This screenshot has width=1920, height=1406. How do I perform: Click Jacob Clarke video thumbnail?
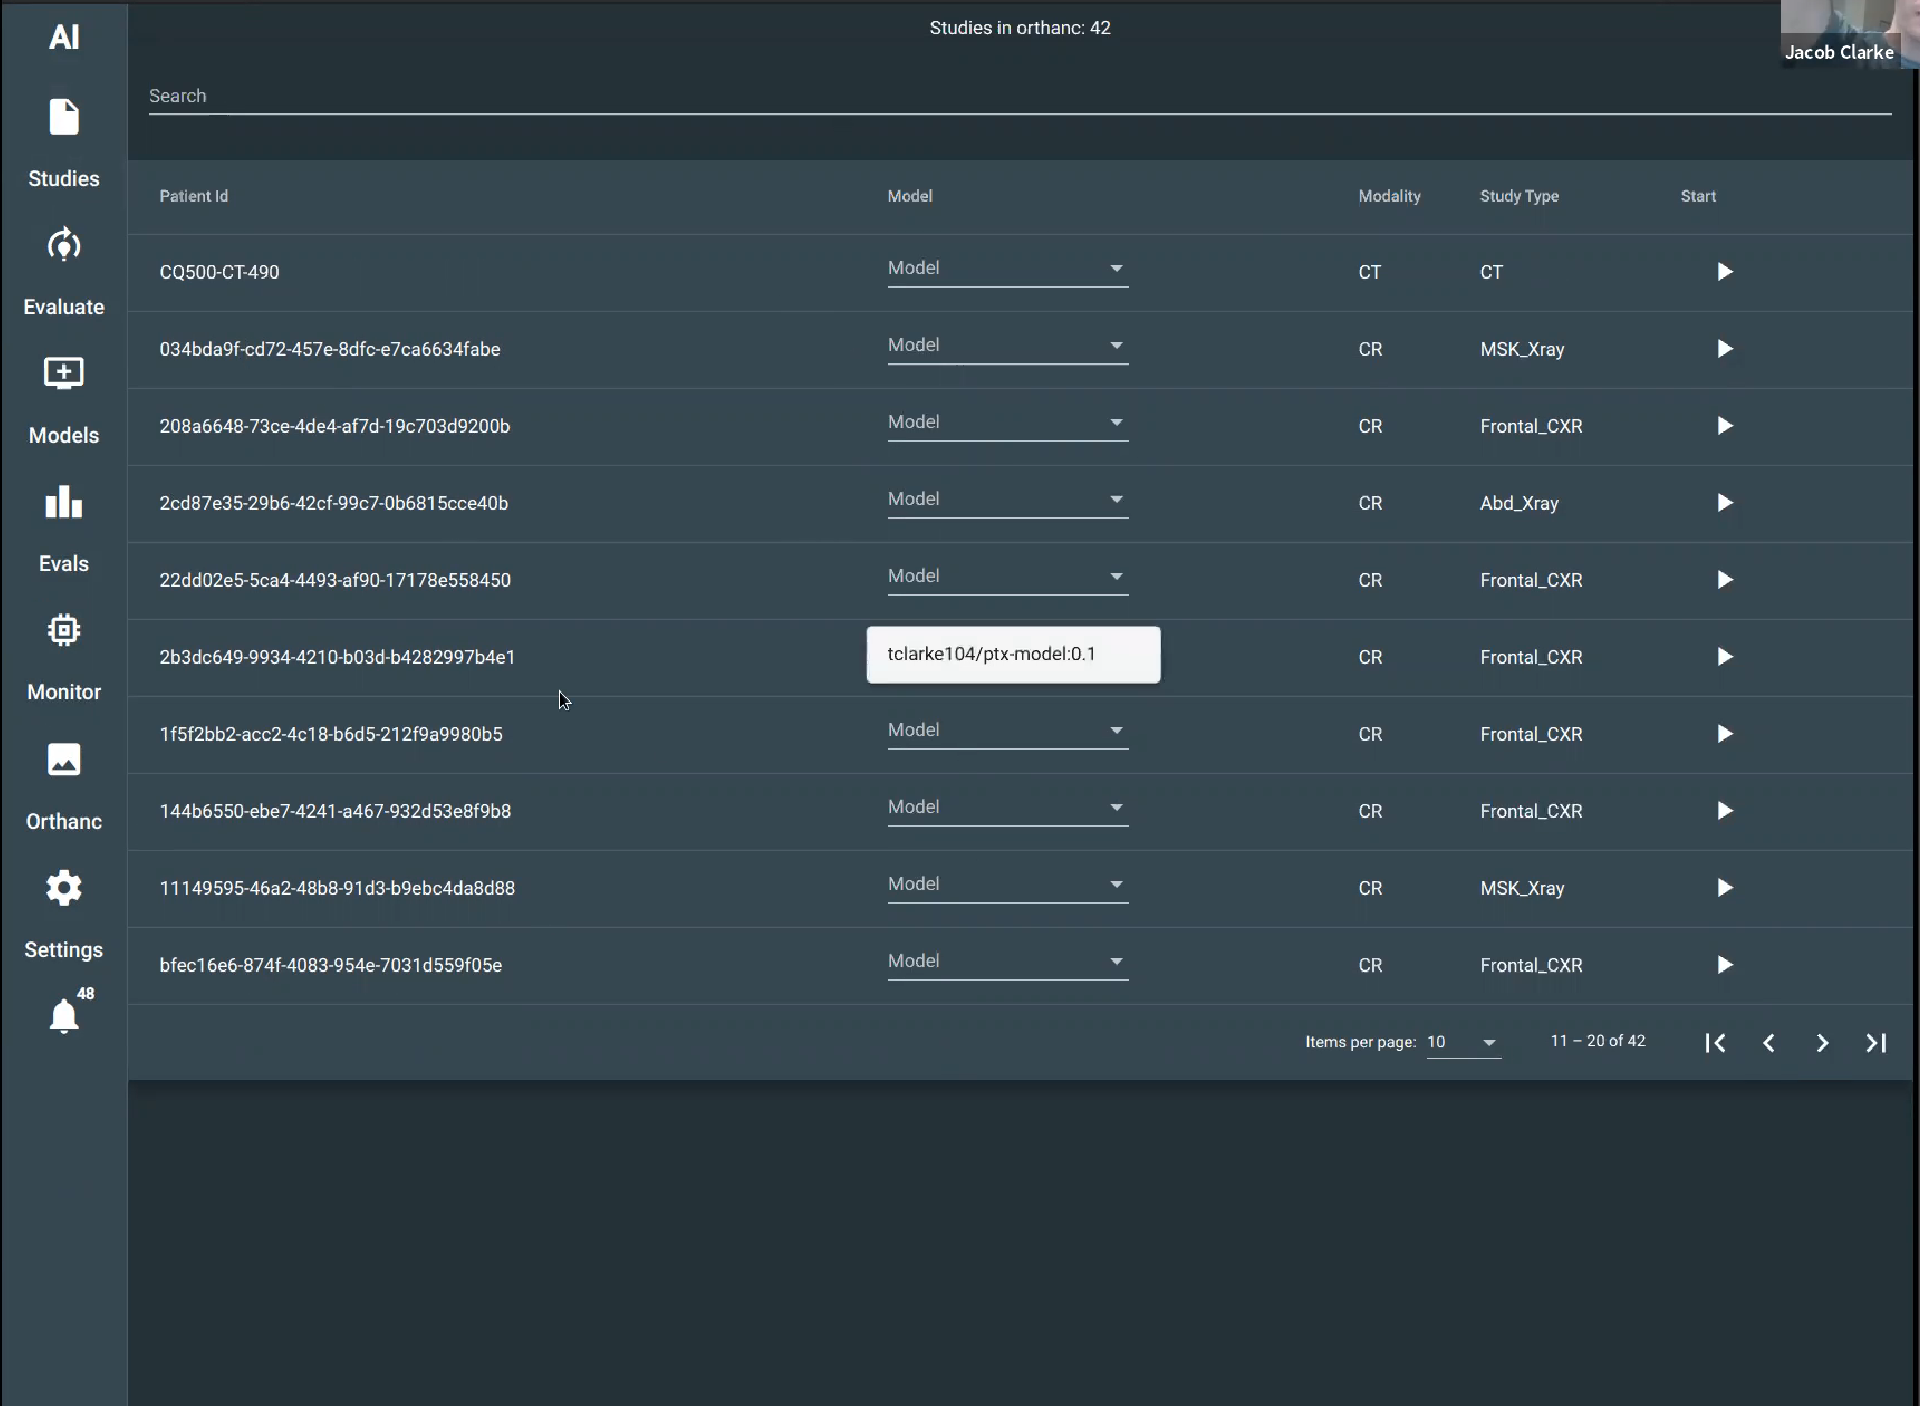click(1848, 34)
